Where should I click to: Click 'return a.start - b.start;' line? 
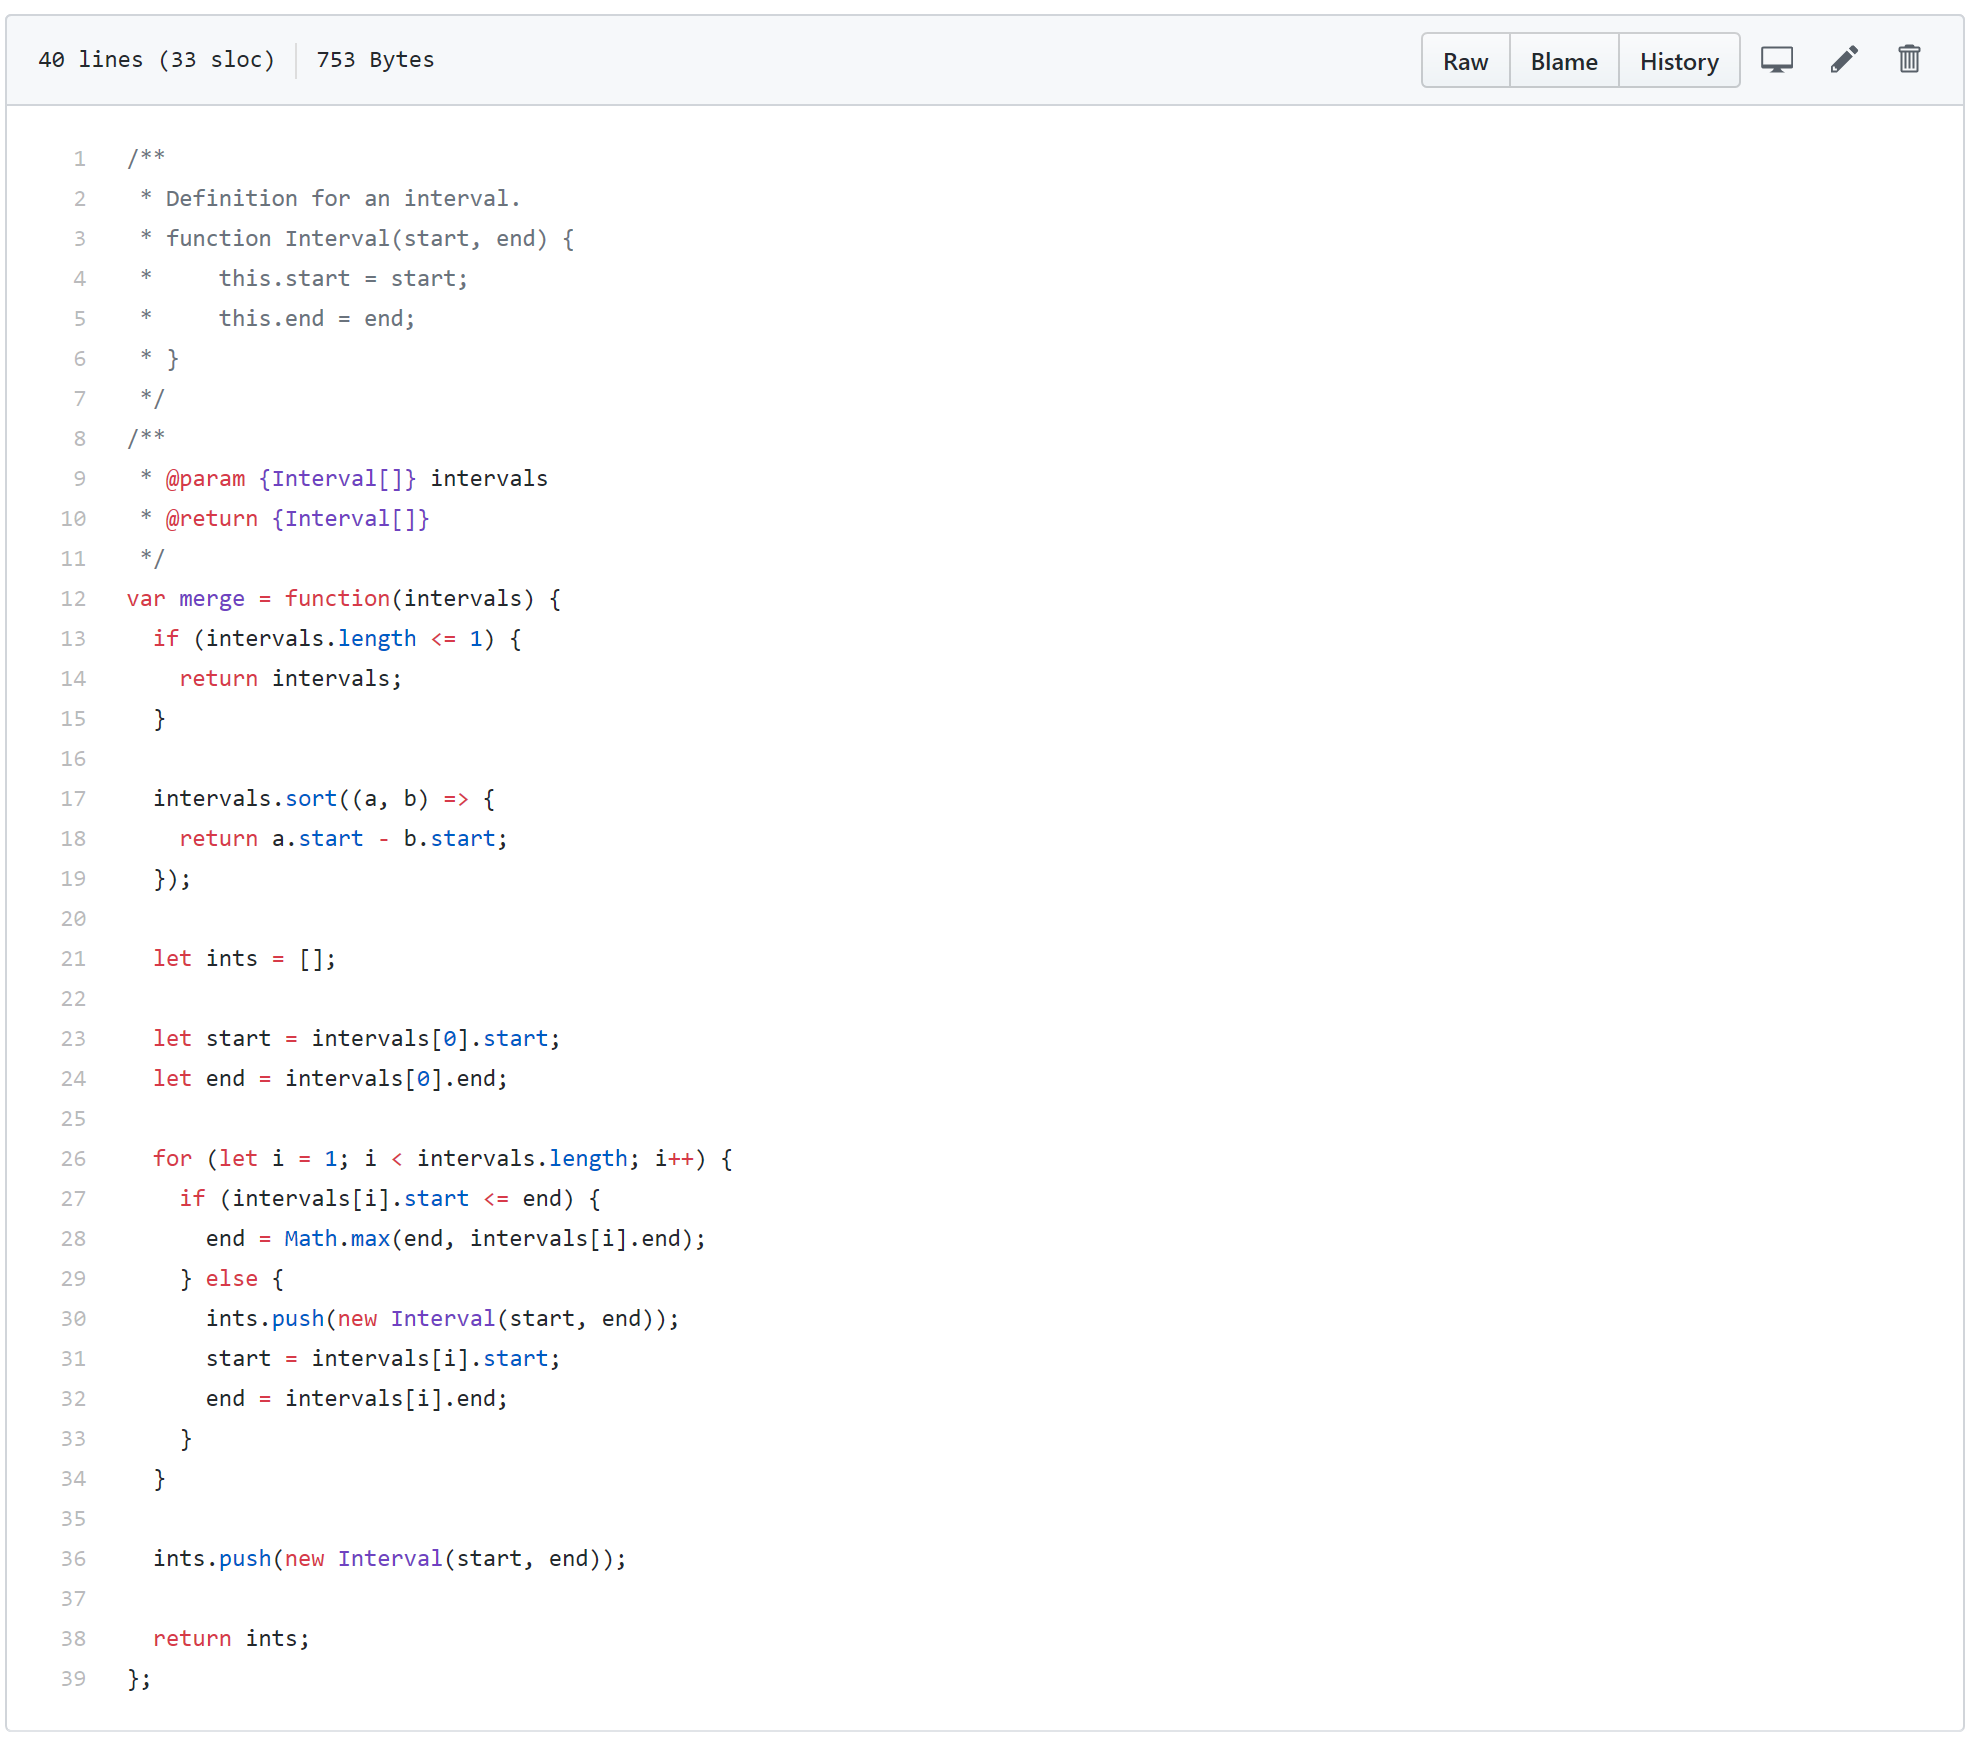(x=343, y=838)
